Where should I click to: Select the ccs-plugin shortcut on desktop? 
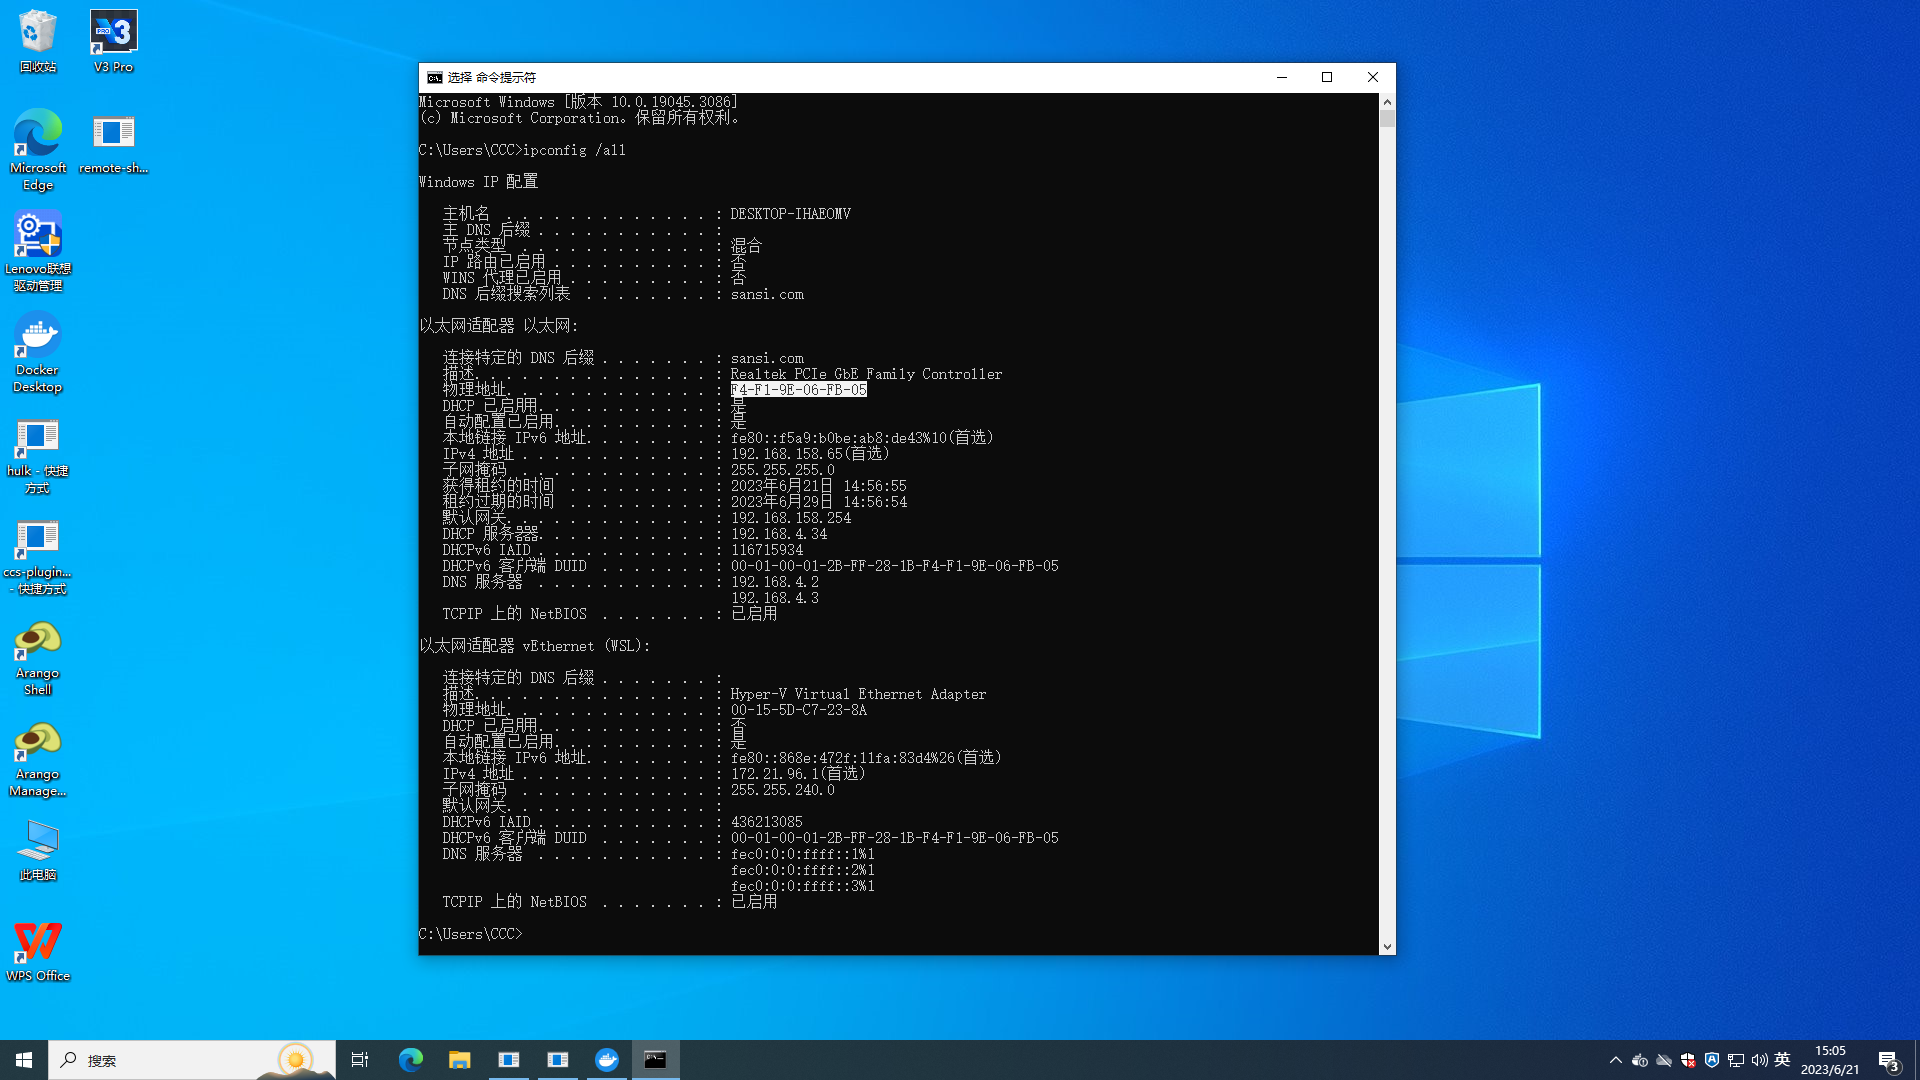point(38,558)
